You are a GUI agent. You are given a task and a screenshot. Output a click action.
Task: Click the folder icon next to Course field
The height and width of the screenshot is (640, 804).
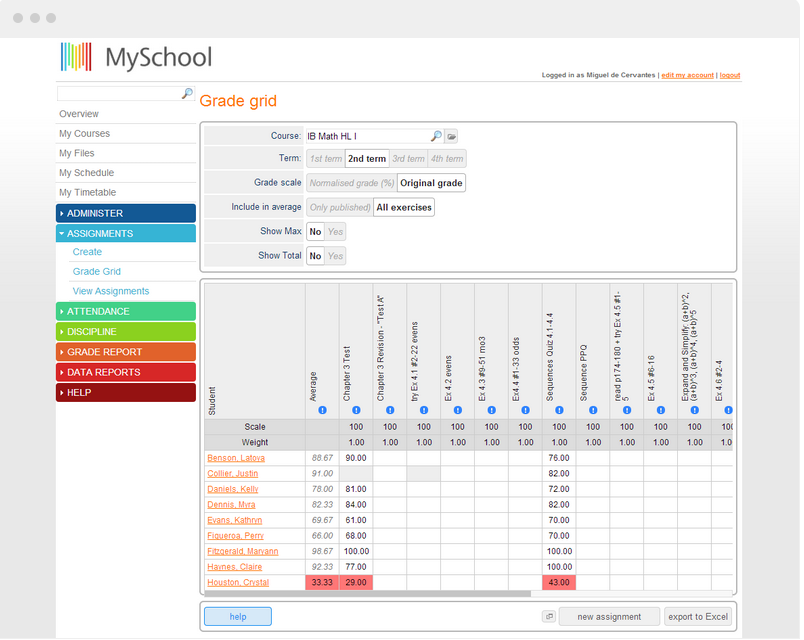[x=451, y=136]
